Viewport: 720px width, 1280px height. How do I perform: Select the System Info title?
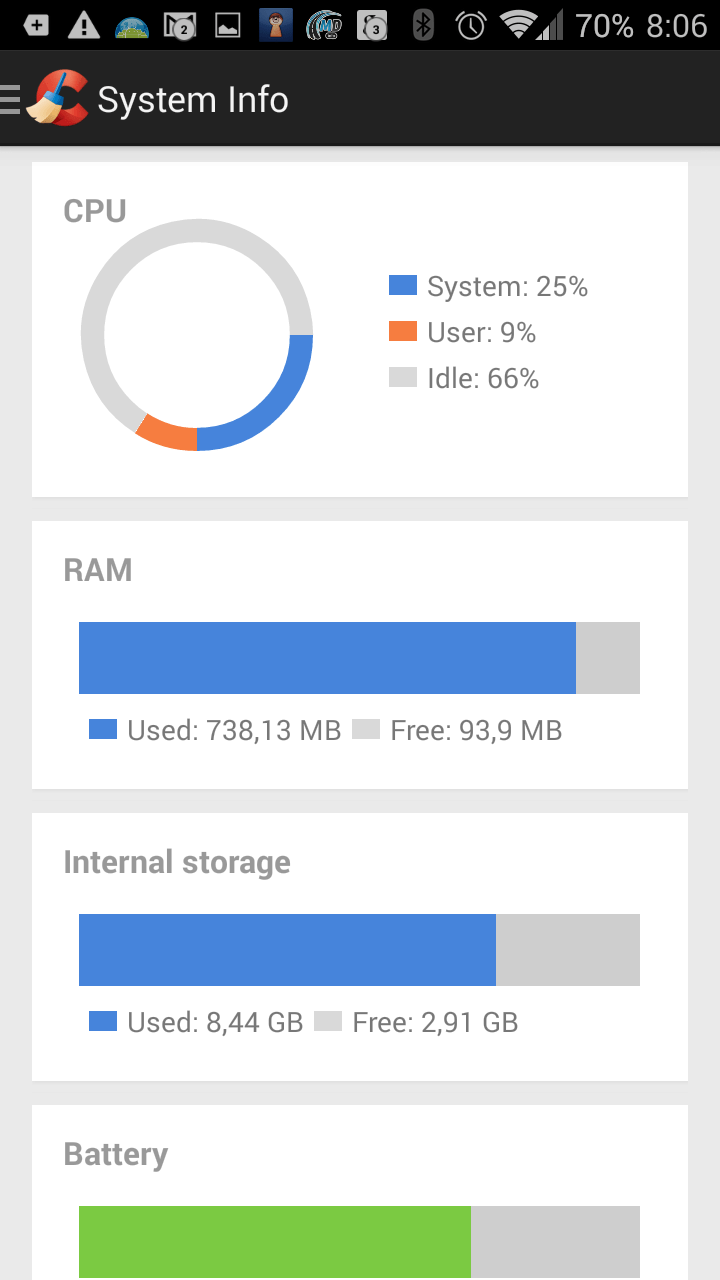click(x=193, y=99)
